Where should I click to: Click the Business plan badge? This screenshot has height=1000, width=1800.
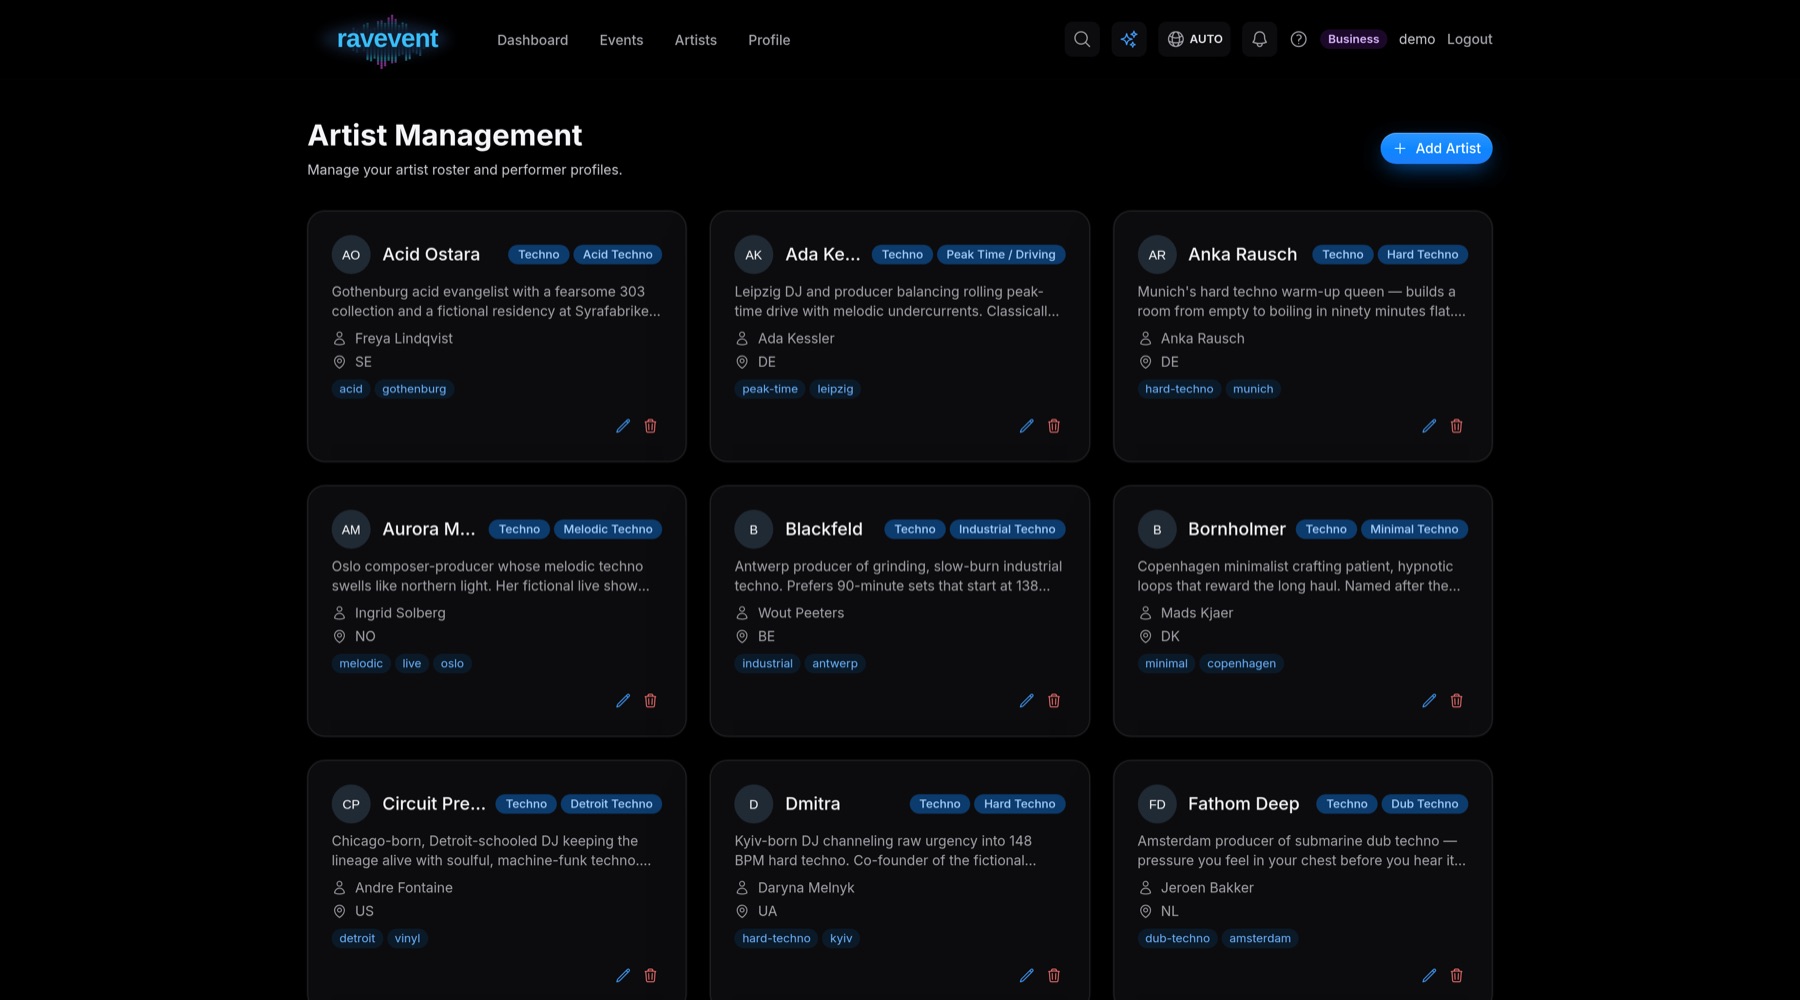click(1353, 39)
